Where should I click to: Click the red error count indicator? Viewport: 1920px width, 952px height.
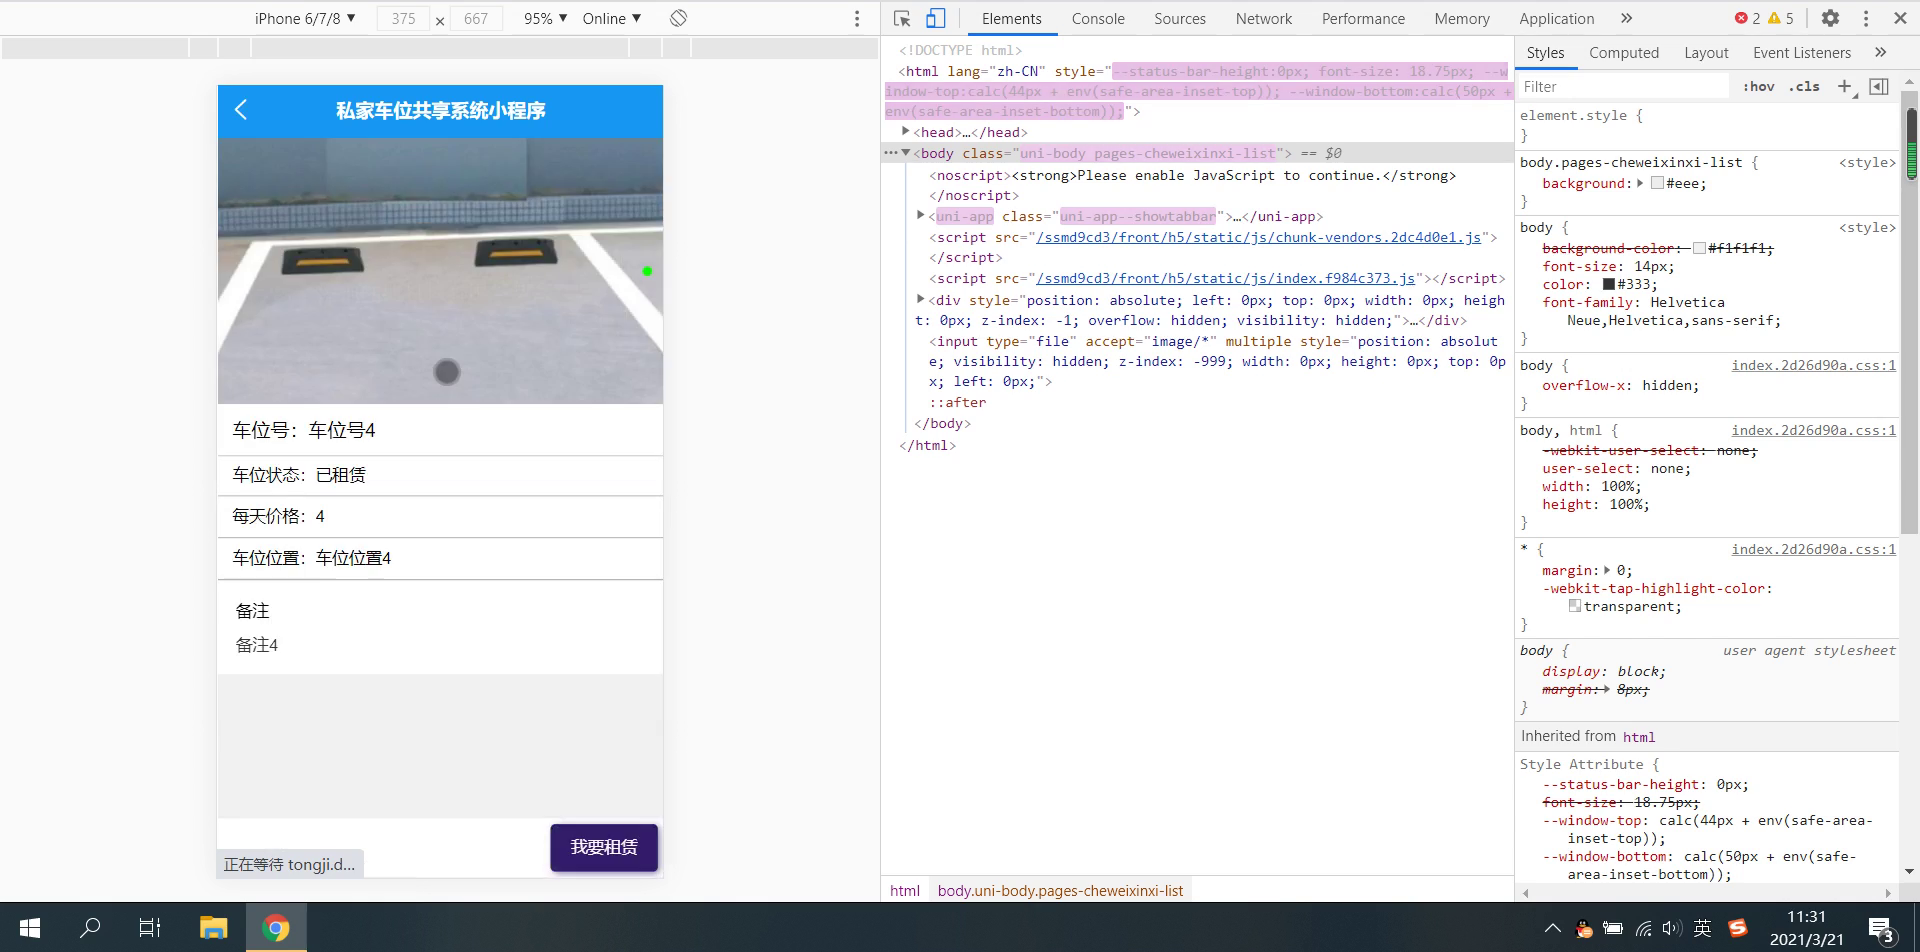(1747, 18)
